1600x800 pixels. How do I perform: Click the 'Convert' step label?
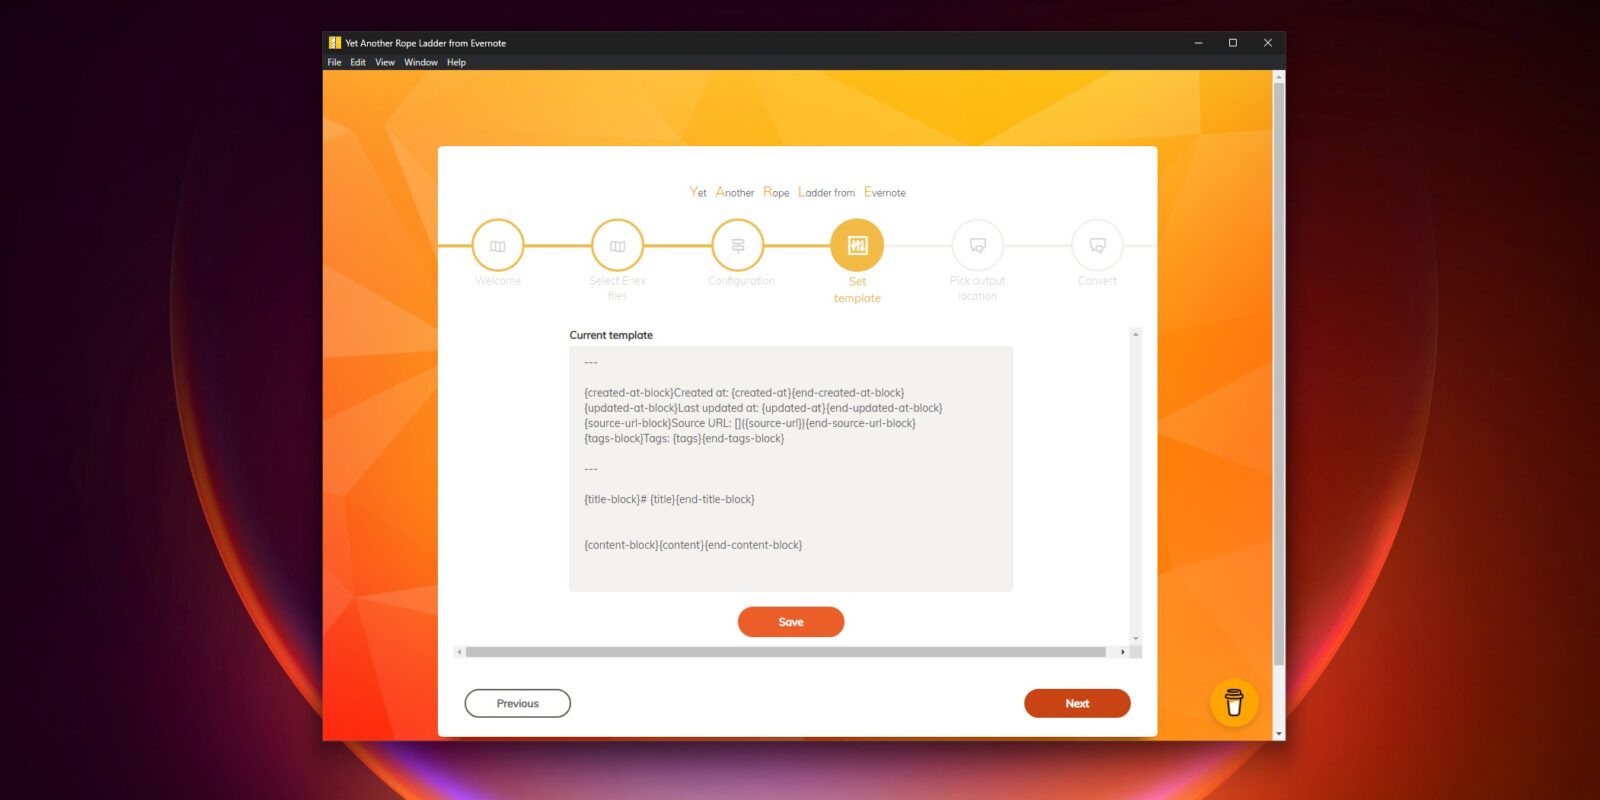pos(1097,281)
